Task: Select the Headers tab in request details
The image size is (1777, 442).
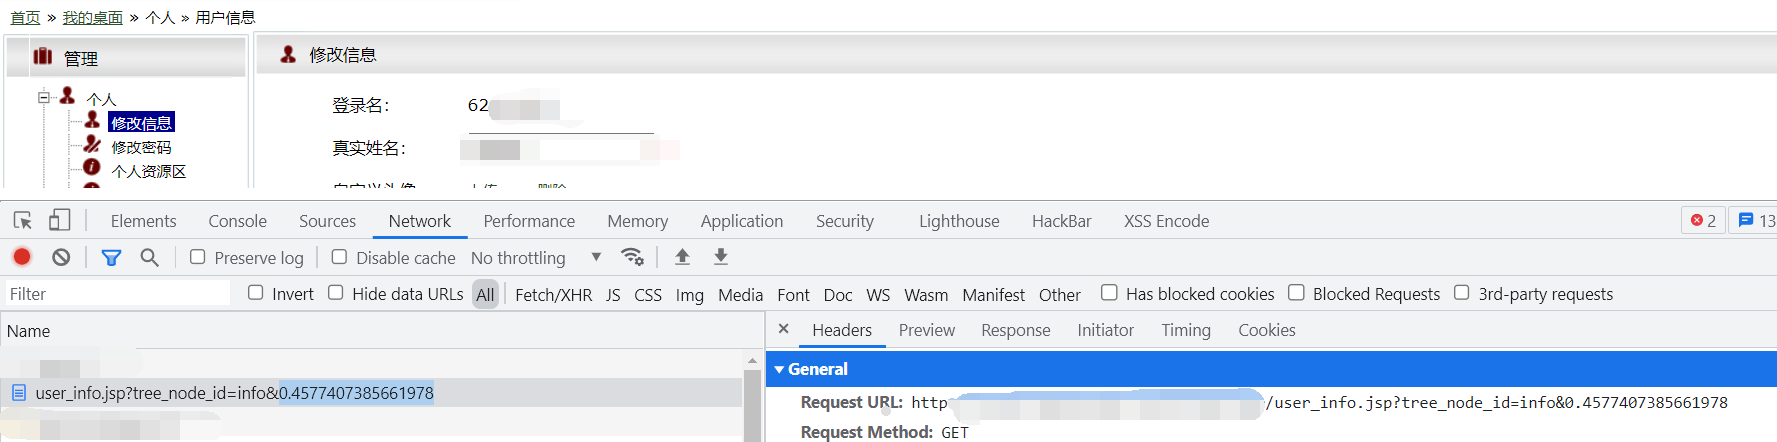Action: 842,329
